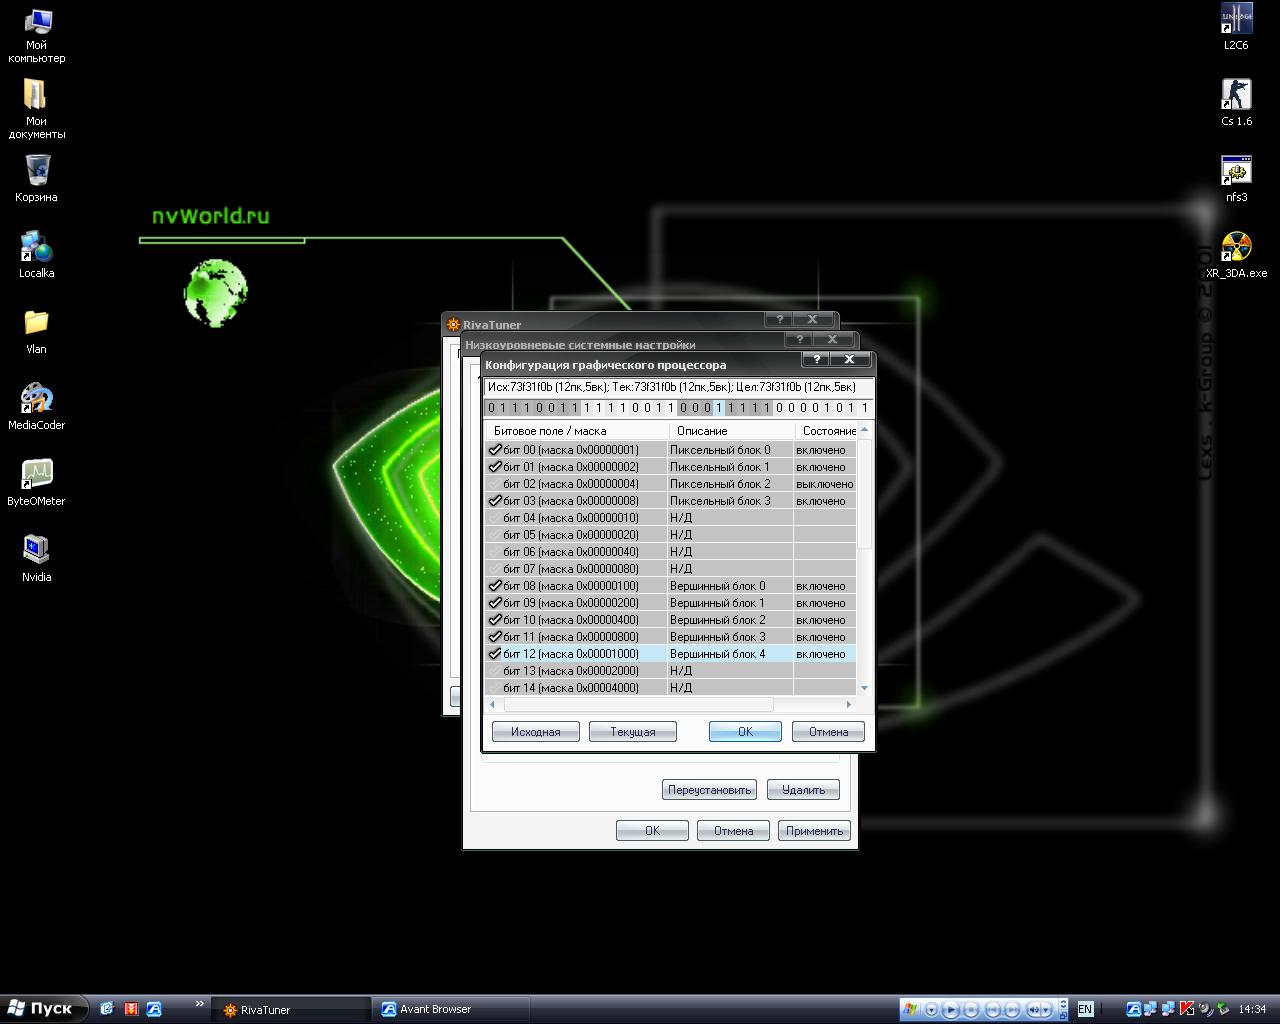Launch Avant Browser from quick launch
Screen dimensions: 1280x1024
click(x=154, y=1009)
